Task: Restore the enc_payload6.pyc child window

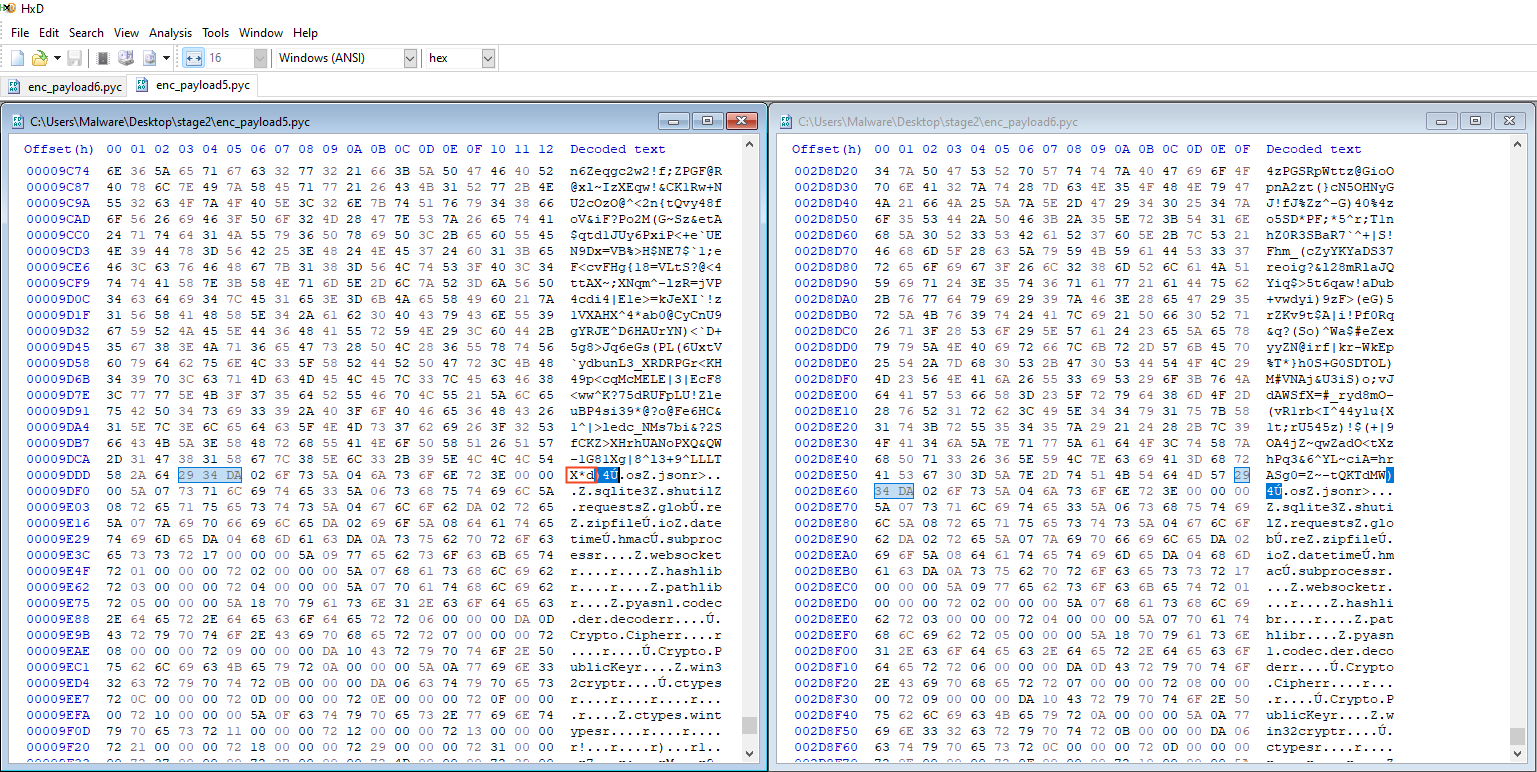Action: pyautogui.click(x=1475, y=121)
